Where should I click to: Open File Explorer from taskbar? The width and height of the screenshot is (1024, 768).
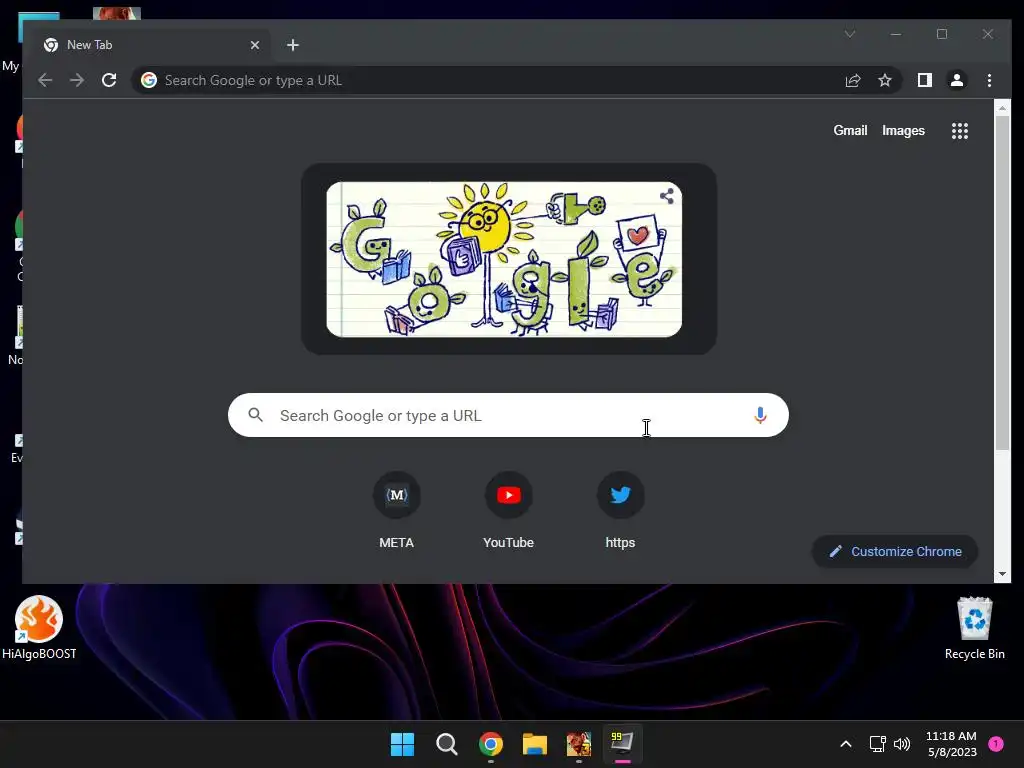point(535,744)
